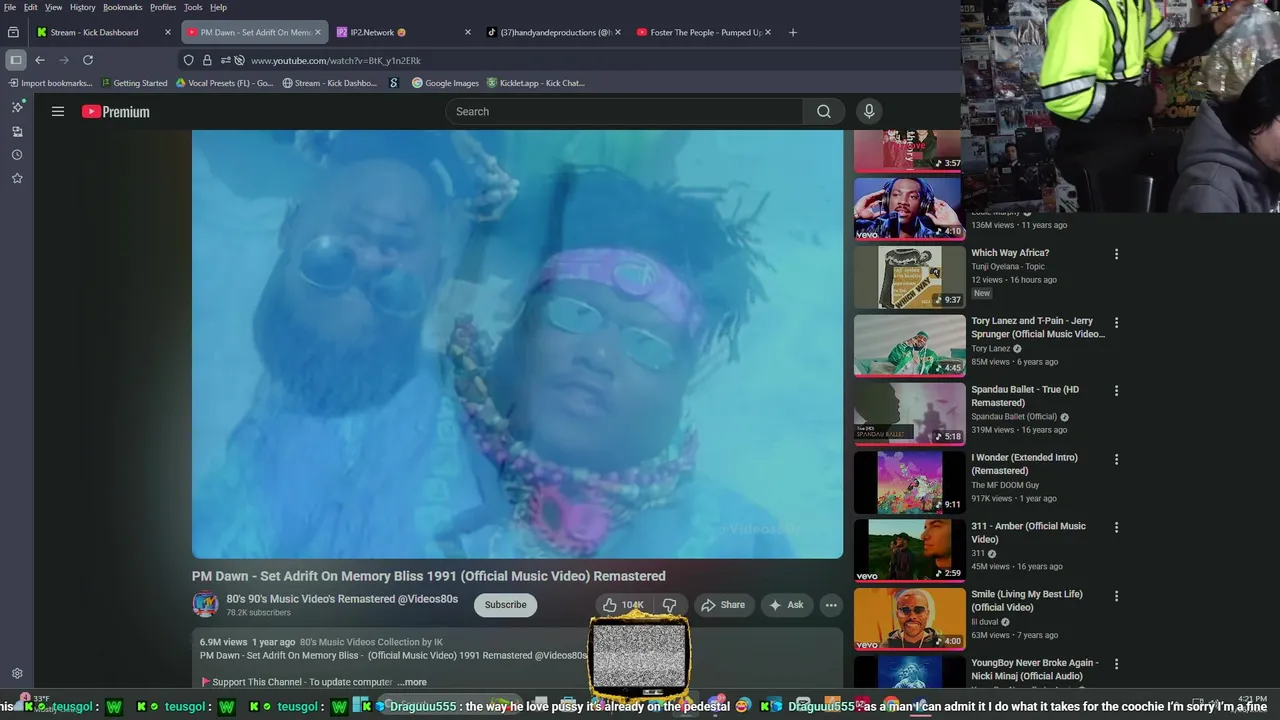This screenshot has width=1280, height=720.
Task: Open a new tab with plus button
Action: coord(793,32)
